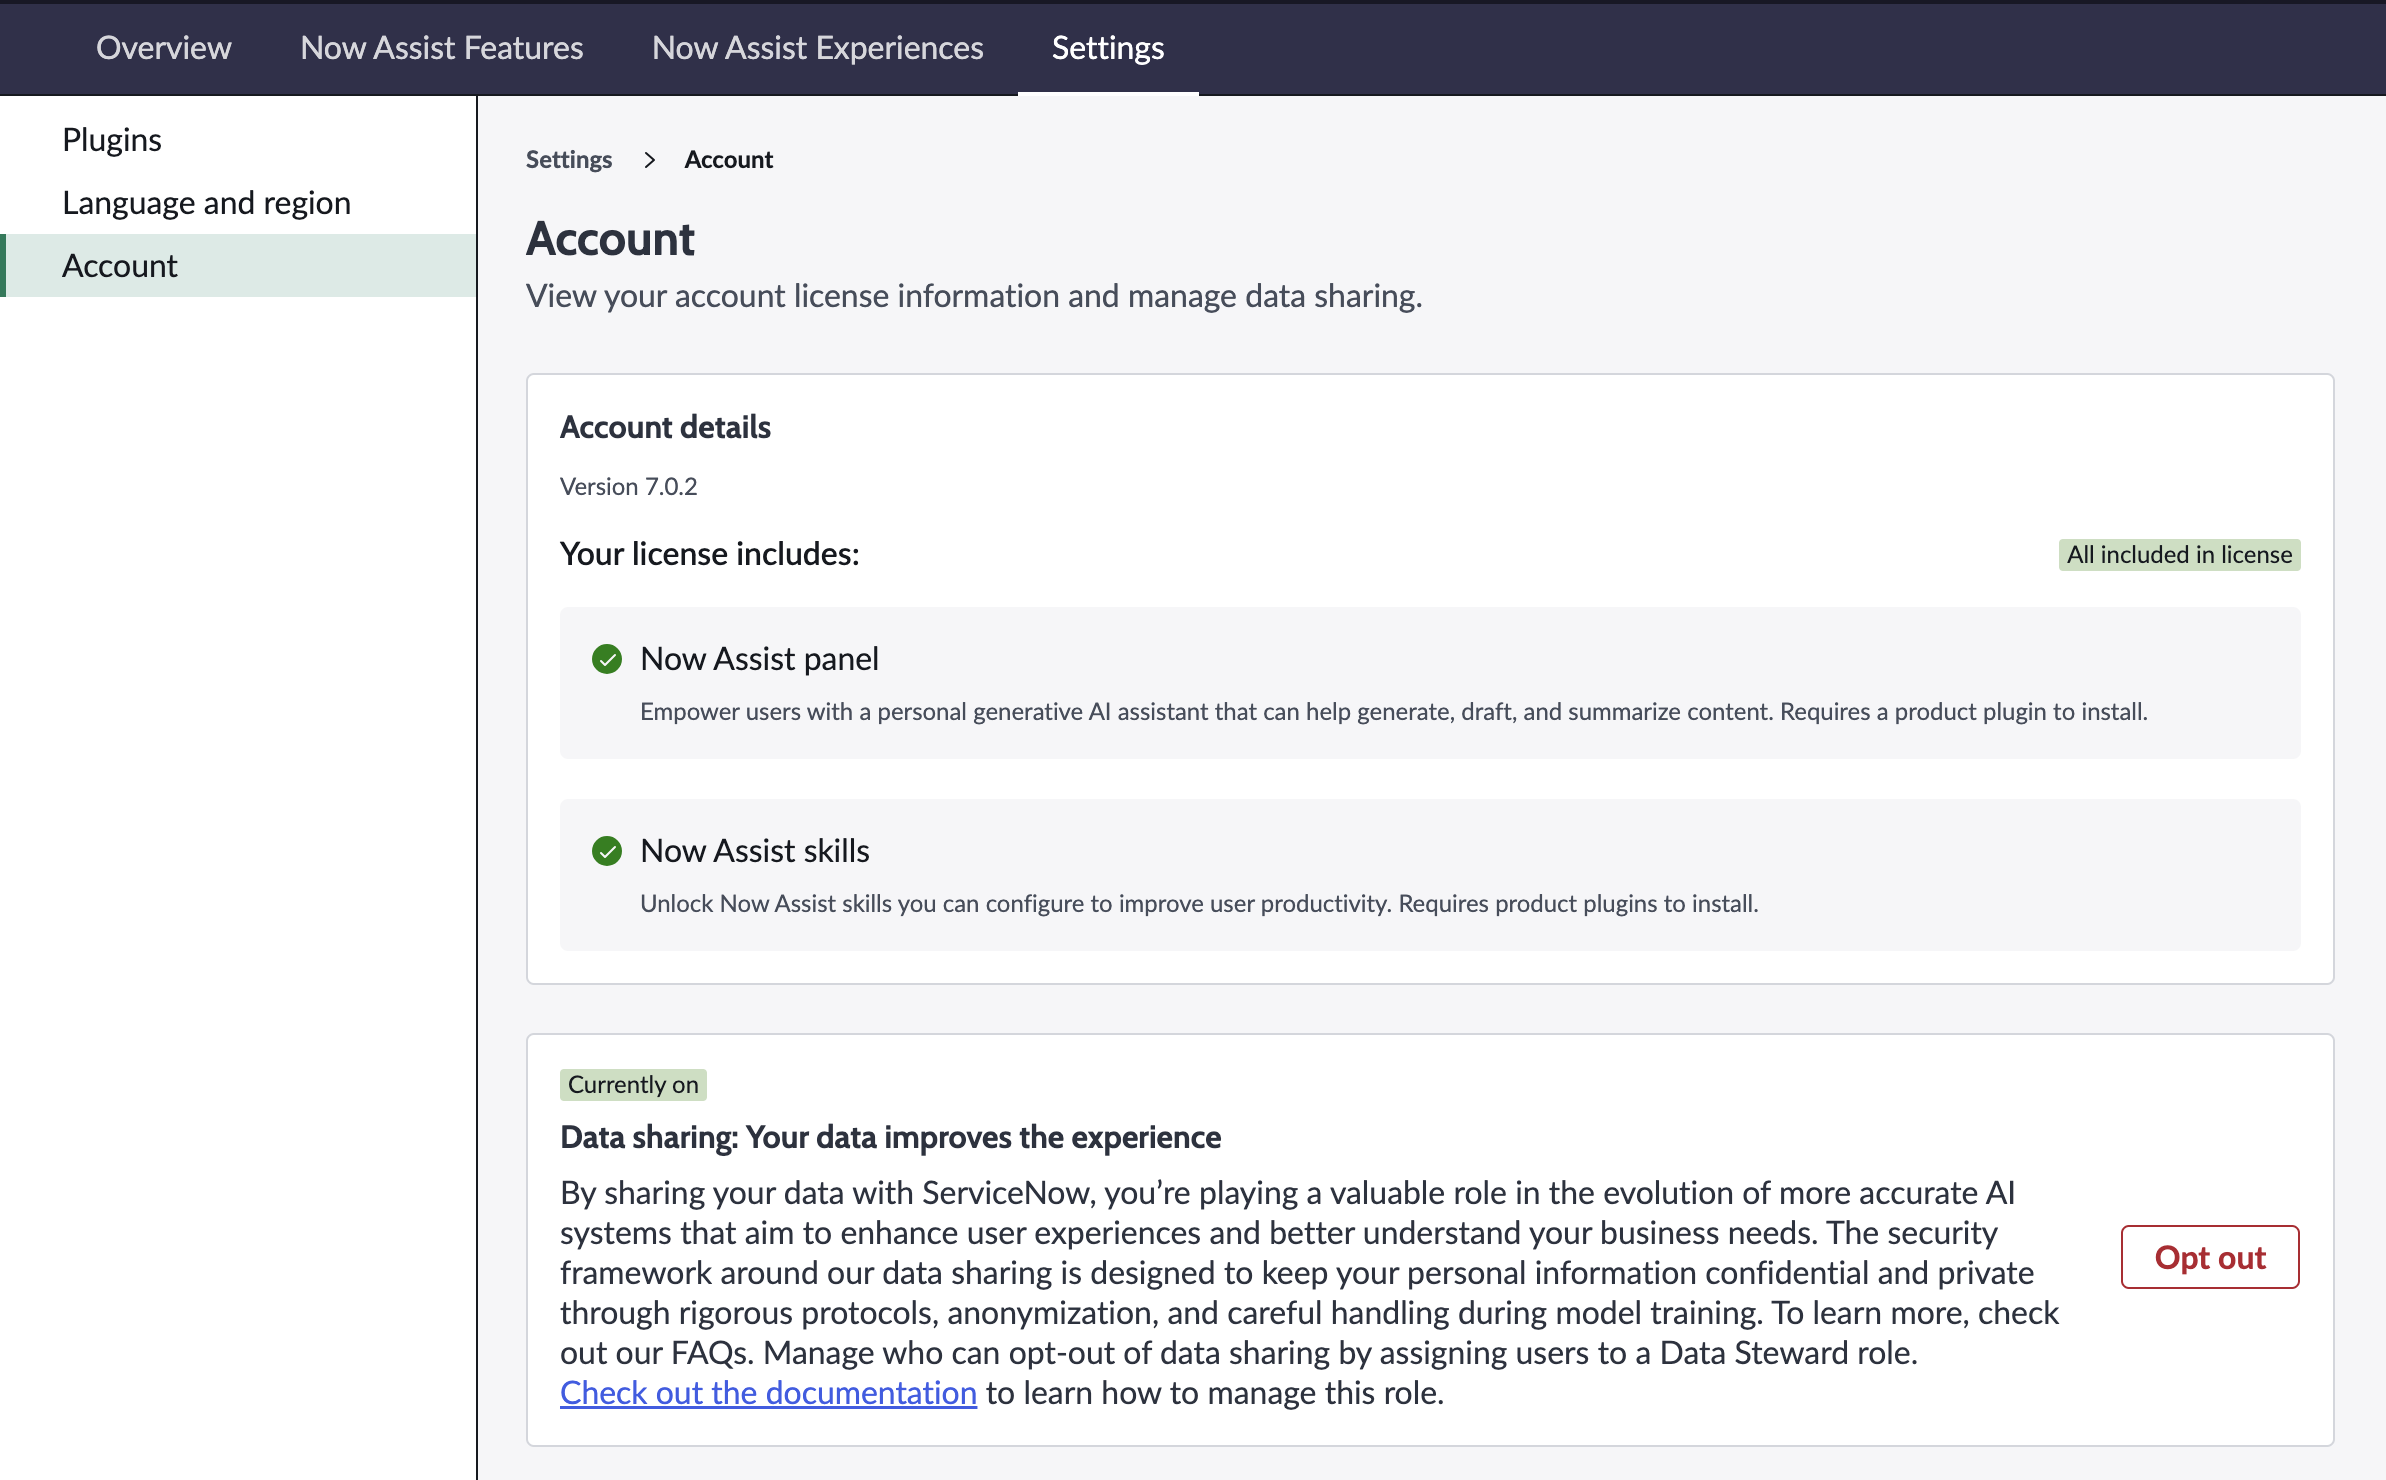Open the Overview tab

click(x=163, y=48)
